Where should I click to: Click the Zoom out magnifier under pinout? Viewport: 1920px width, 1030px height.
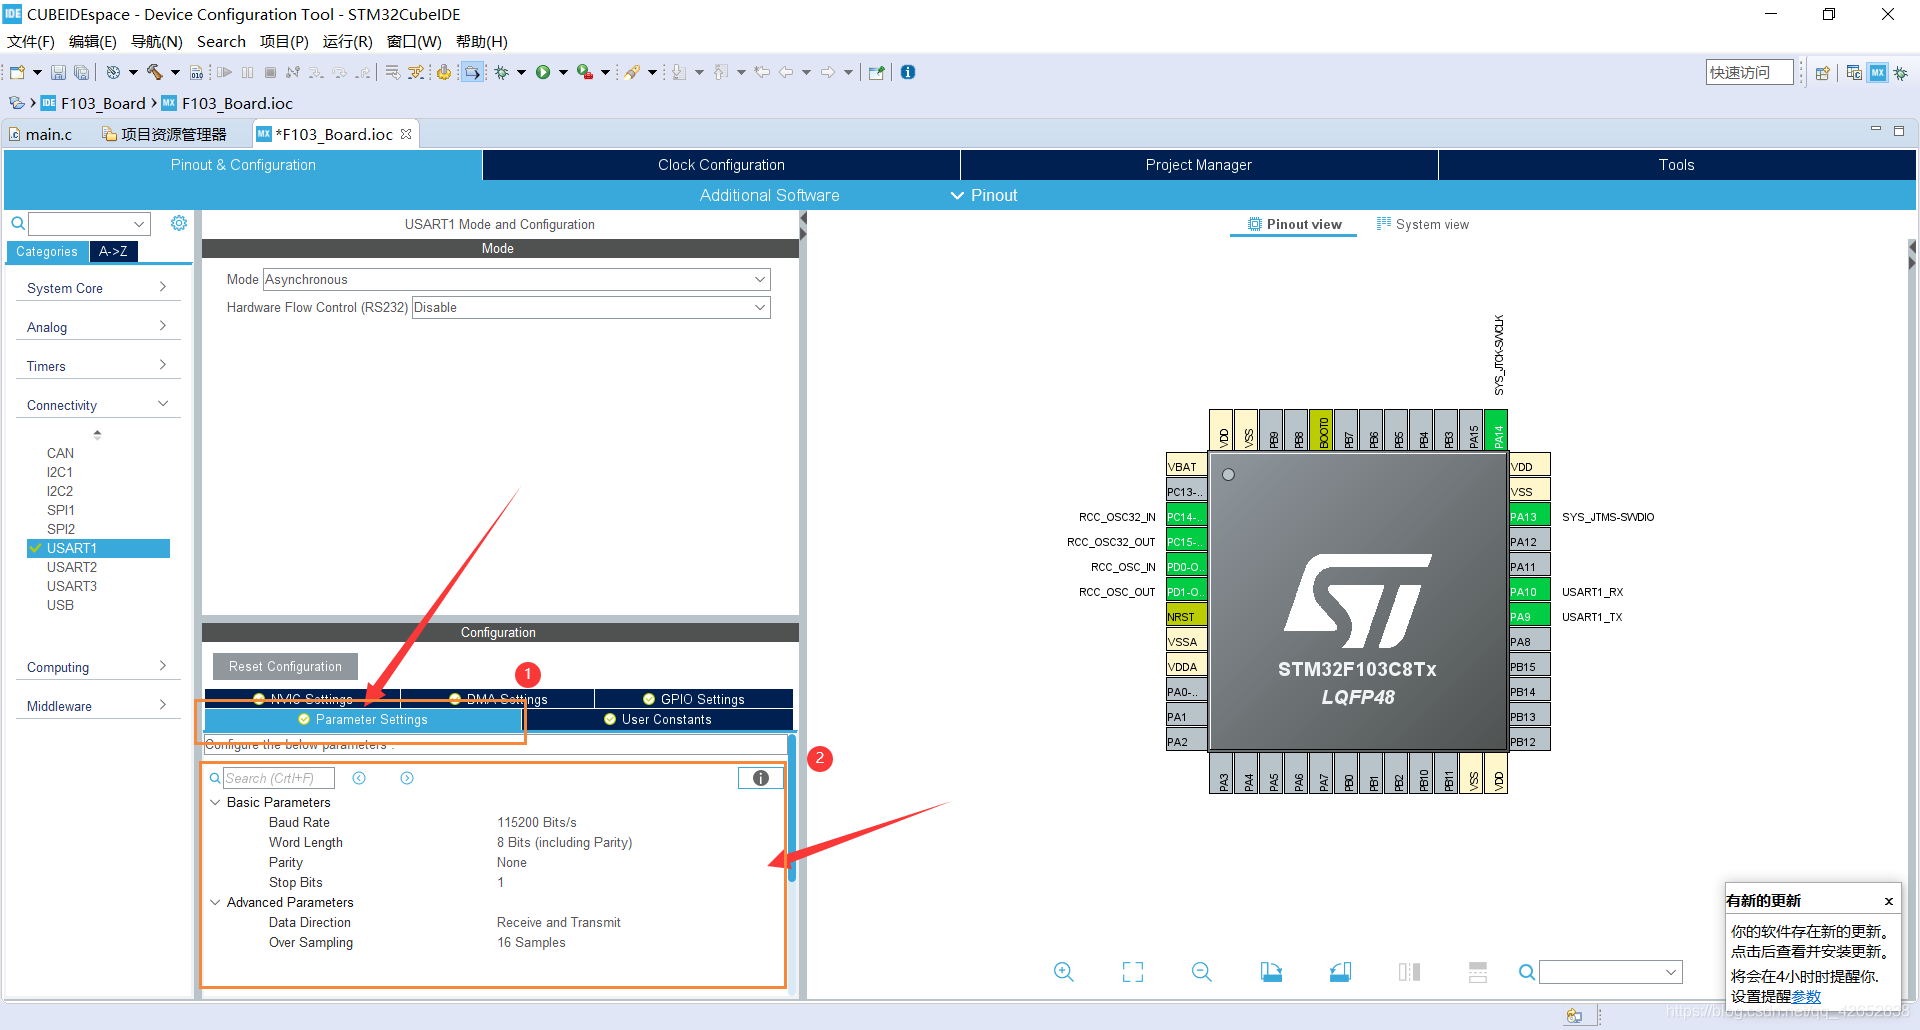(1201, 972)
